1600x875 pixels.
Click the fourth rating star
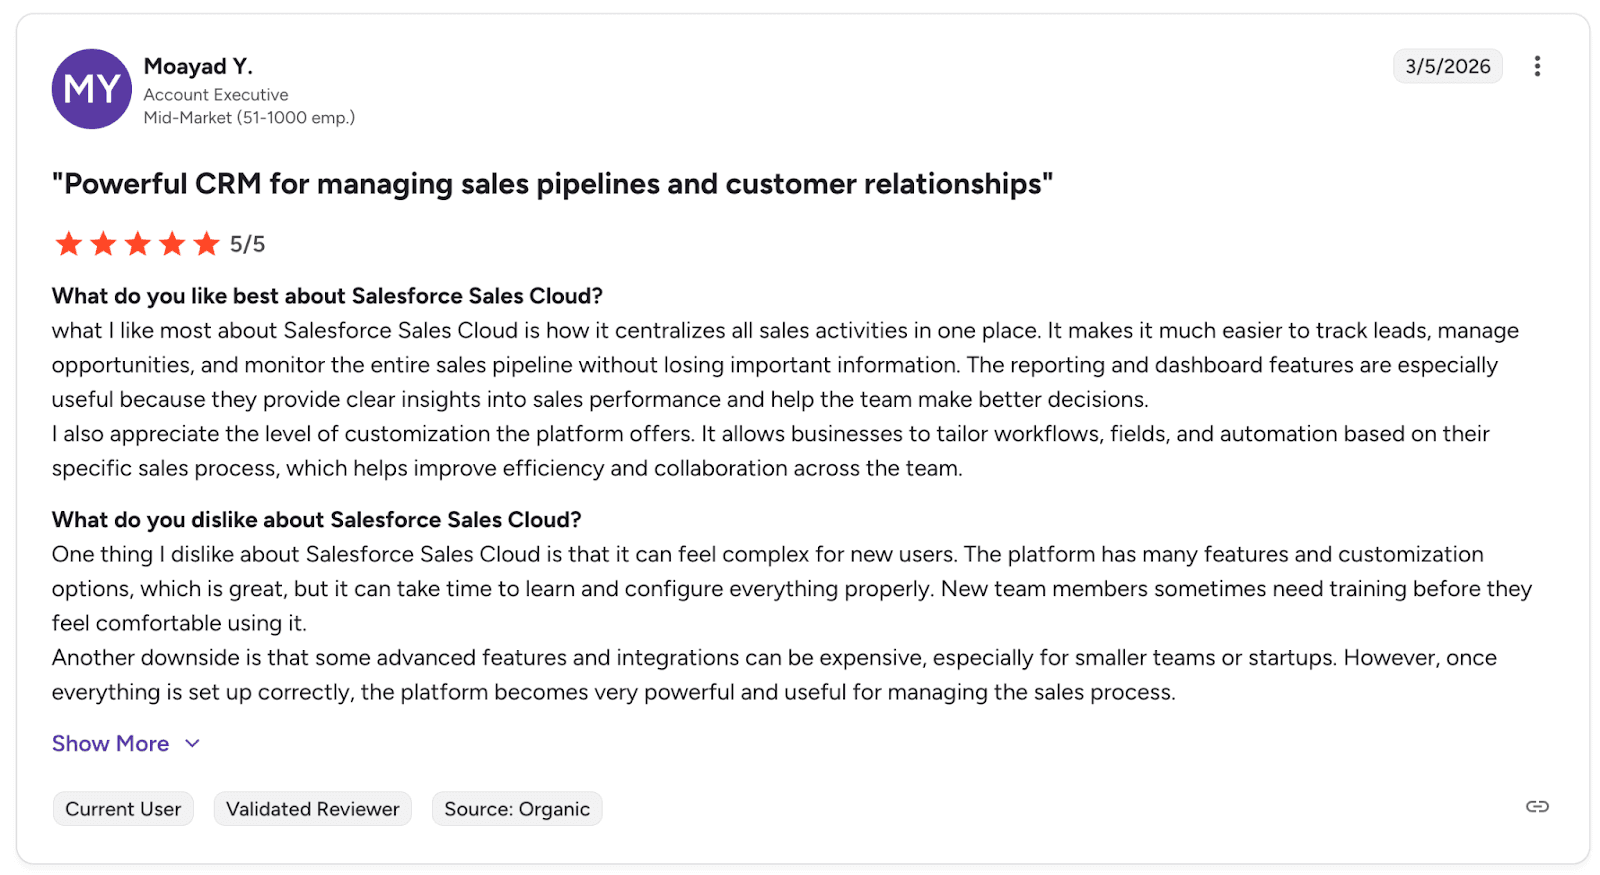(172, 244)
